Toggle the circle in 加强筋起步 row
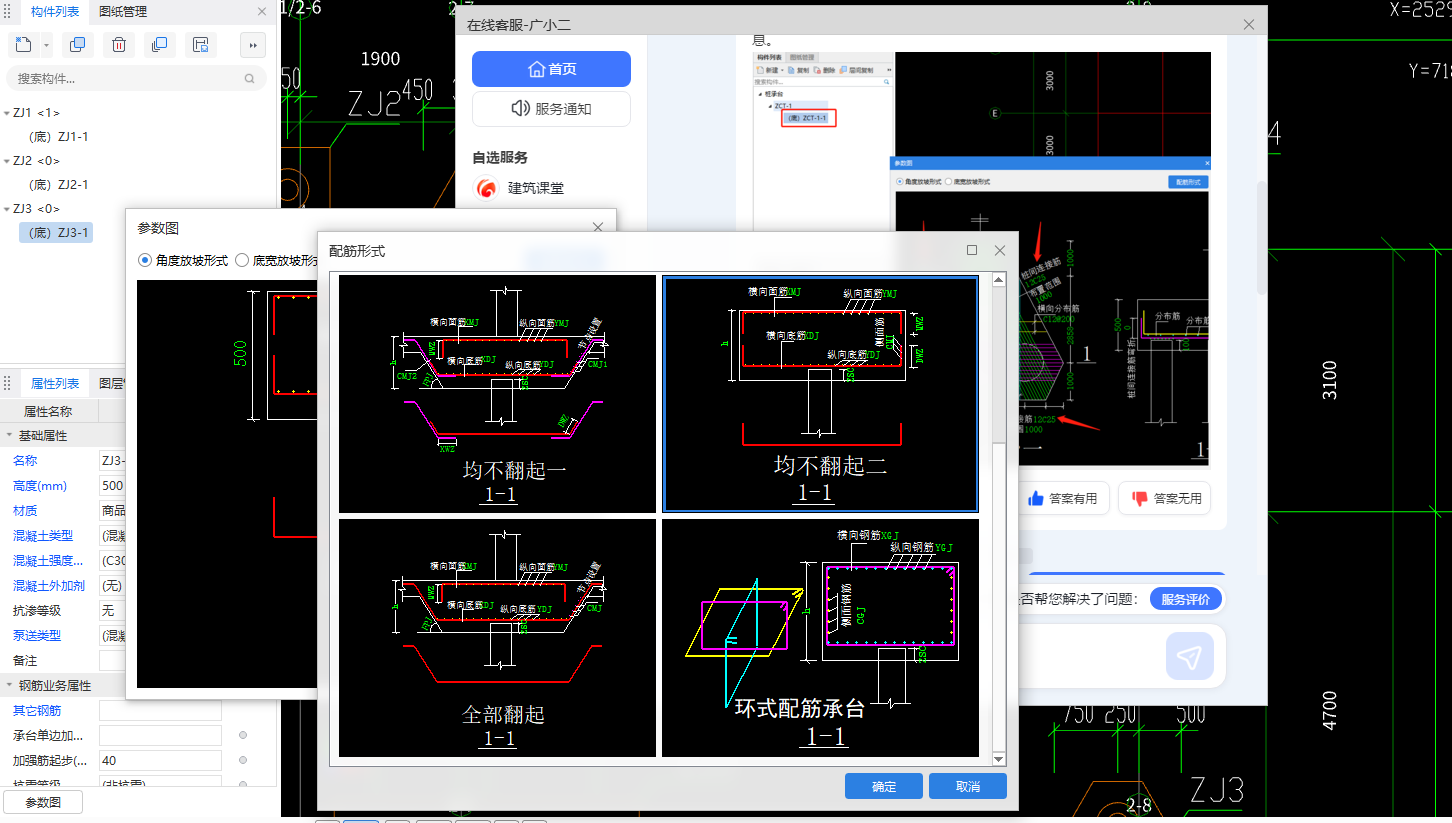 [x=243, y=760]
